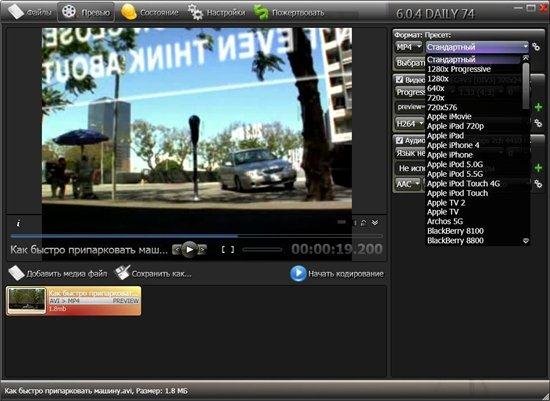This screenshot has width=550, height=401.
Task: Open the Язык не audio language dropdown
Action: [410, 153]
